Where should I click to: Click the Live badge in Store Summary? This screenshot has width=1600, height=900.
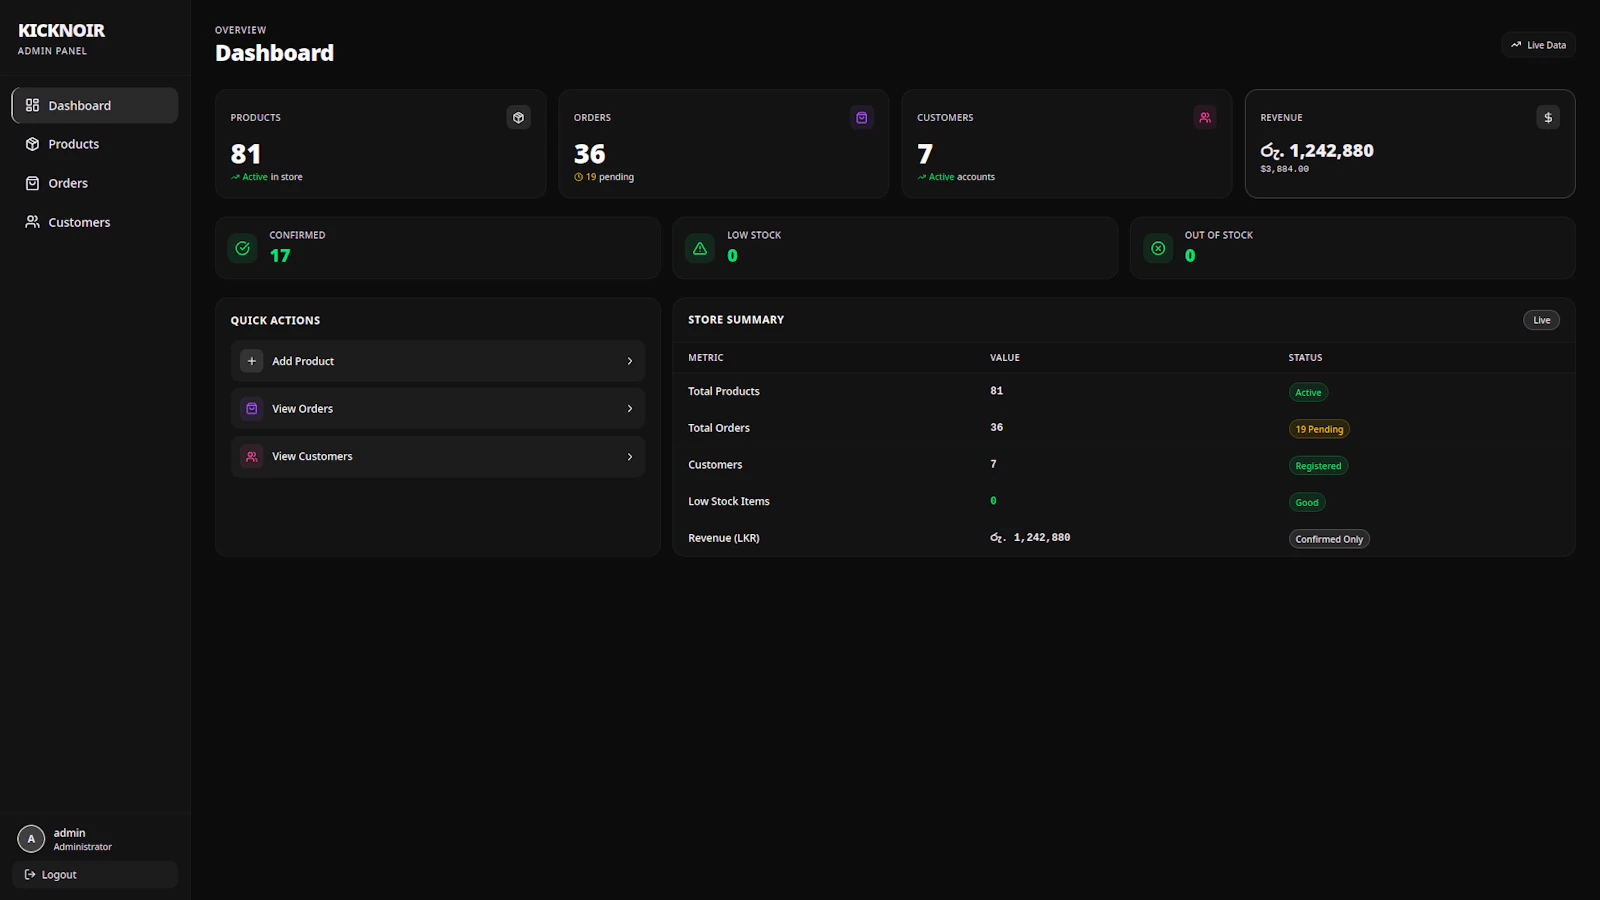pyautogui.click(x=1541, y=320)
